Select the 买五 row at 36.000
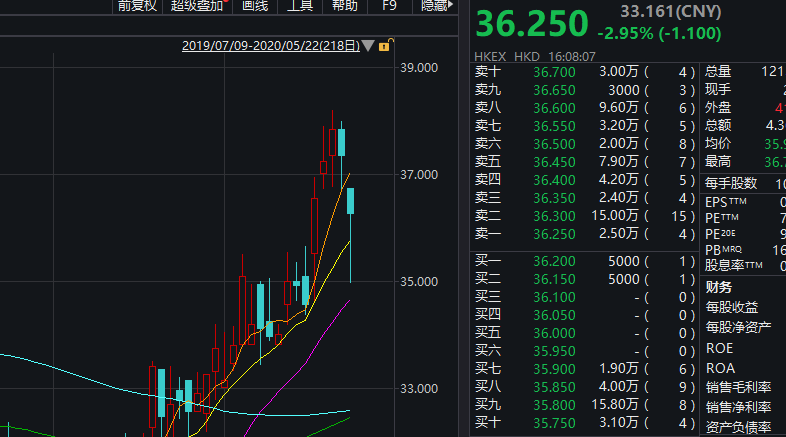 (584, 334)
